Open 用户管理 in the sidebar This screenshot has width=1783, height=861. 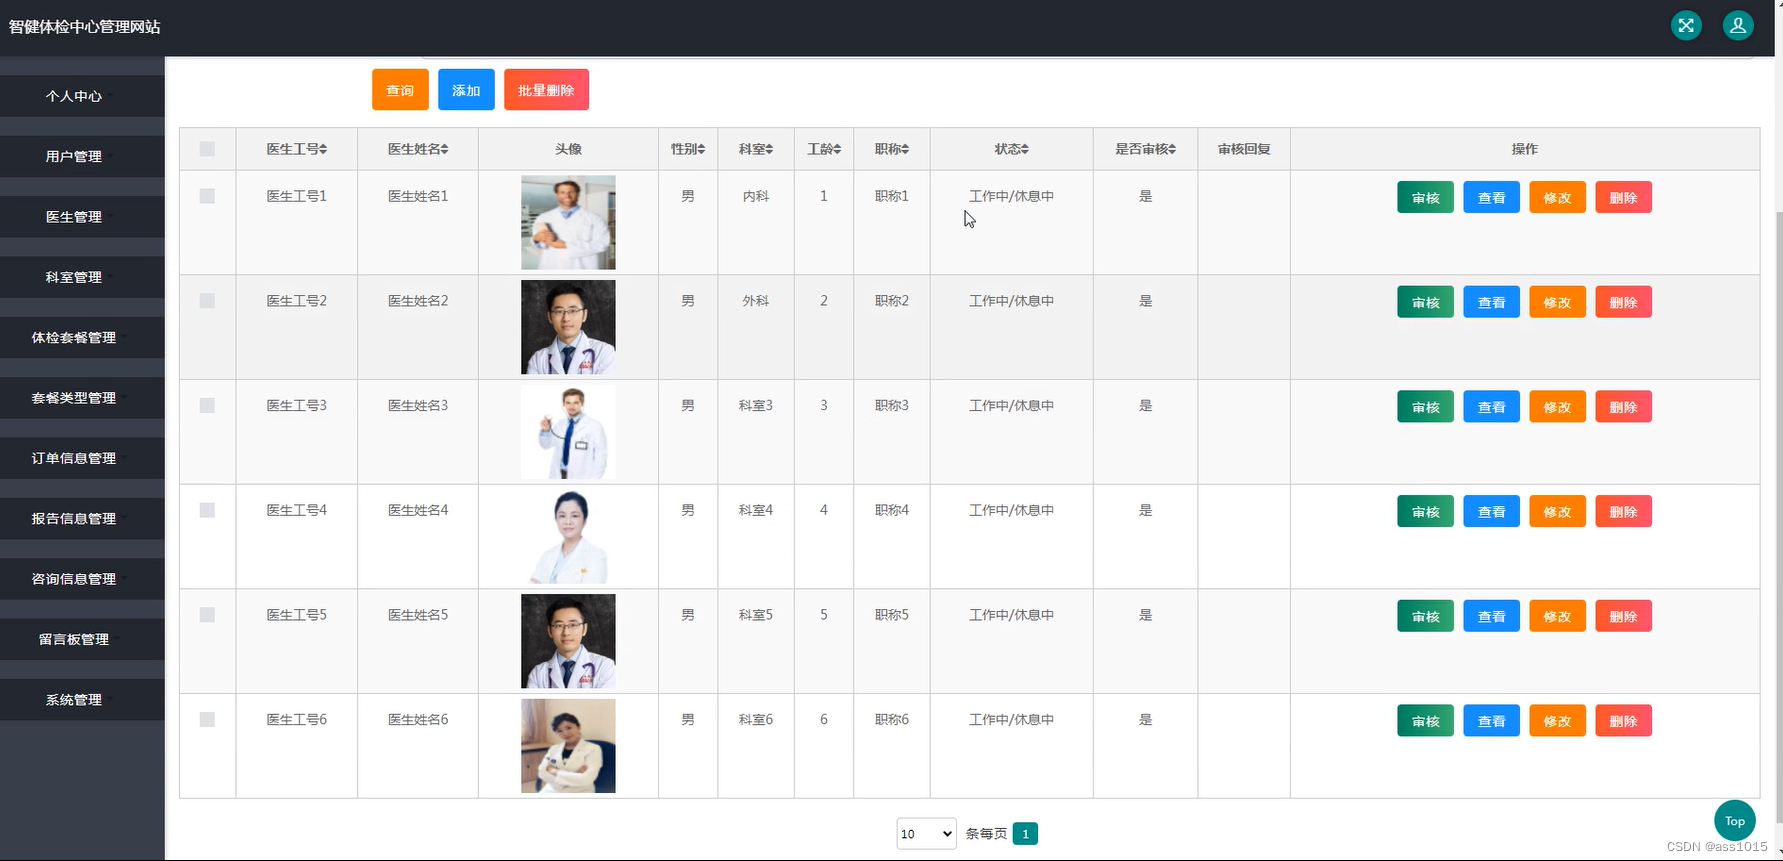(x=82, y=156)
